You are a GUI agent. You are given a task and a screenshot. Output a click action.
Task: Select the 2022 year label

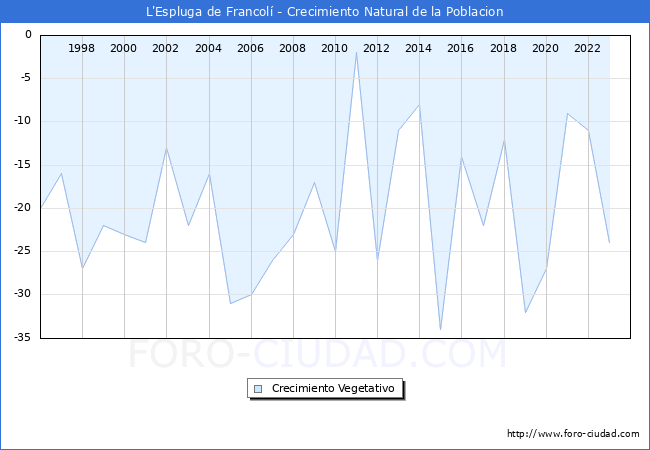587,48
